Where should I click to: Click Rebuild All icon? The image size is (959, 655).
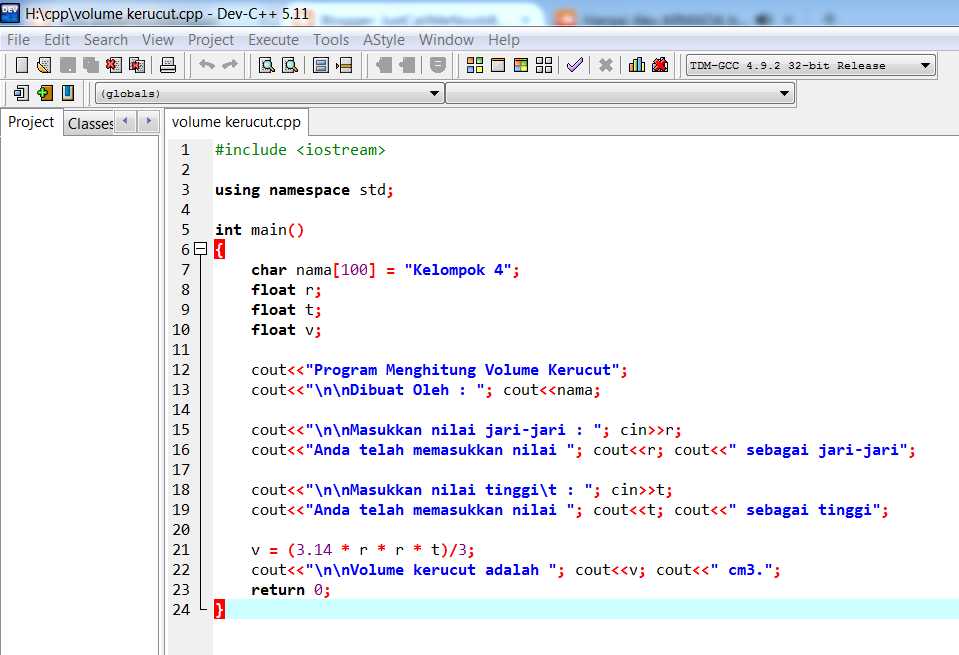pyautogui.click(x=544, y=65)
